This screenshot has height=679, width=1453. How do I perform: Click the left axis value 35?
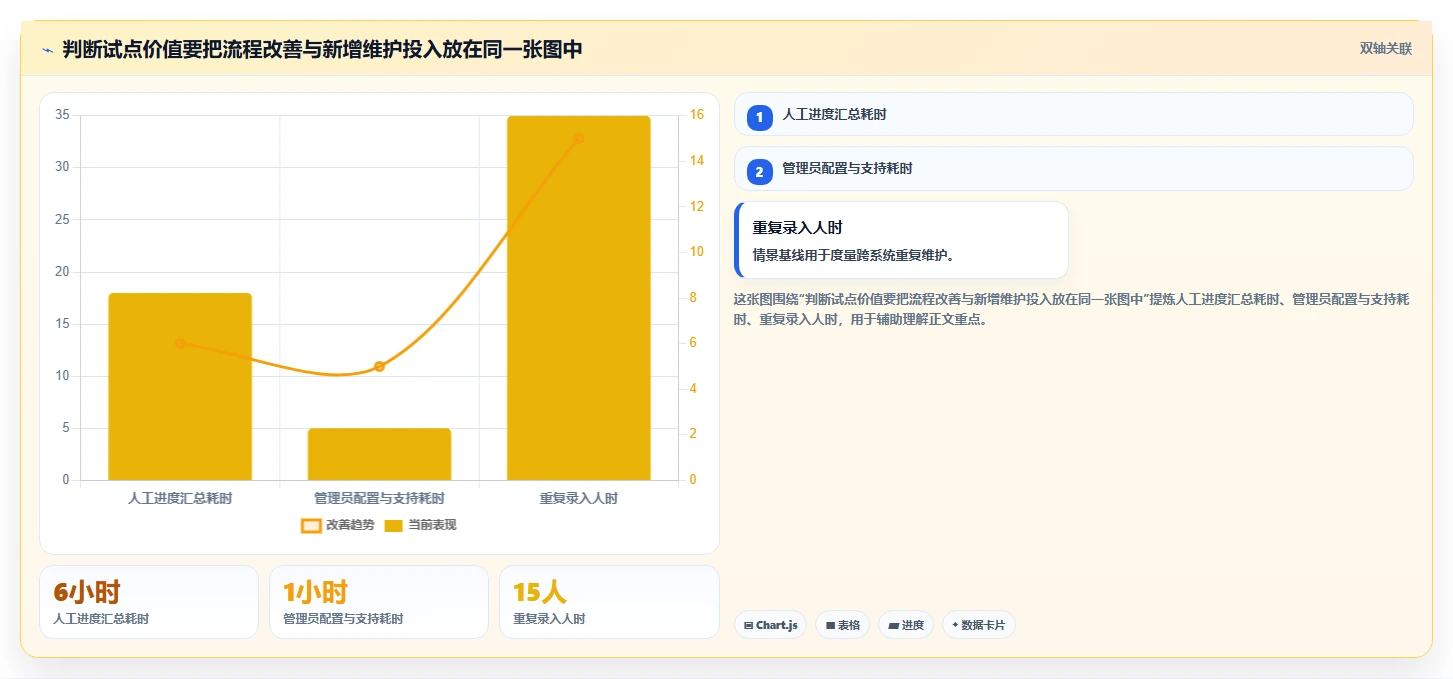[62, 115]
